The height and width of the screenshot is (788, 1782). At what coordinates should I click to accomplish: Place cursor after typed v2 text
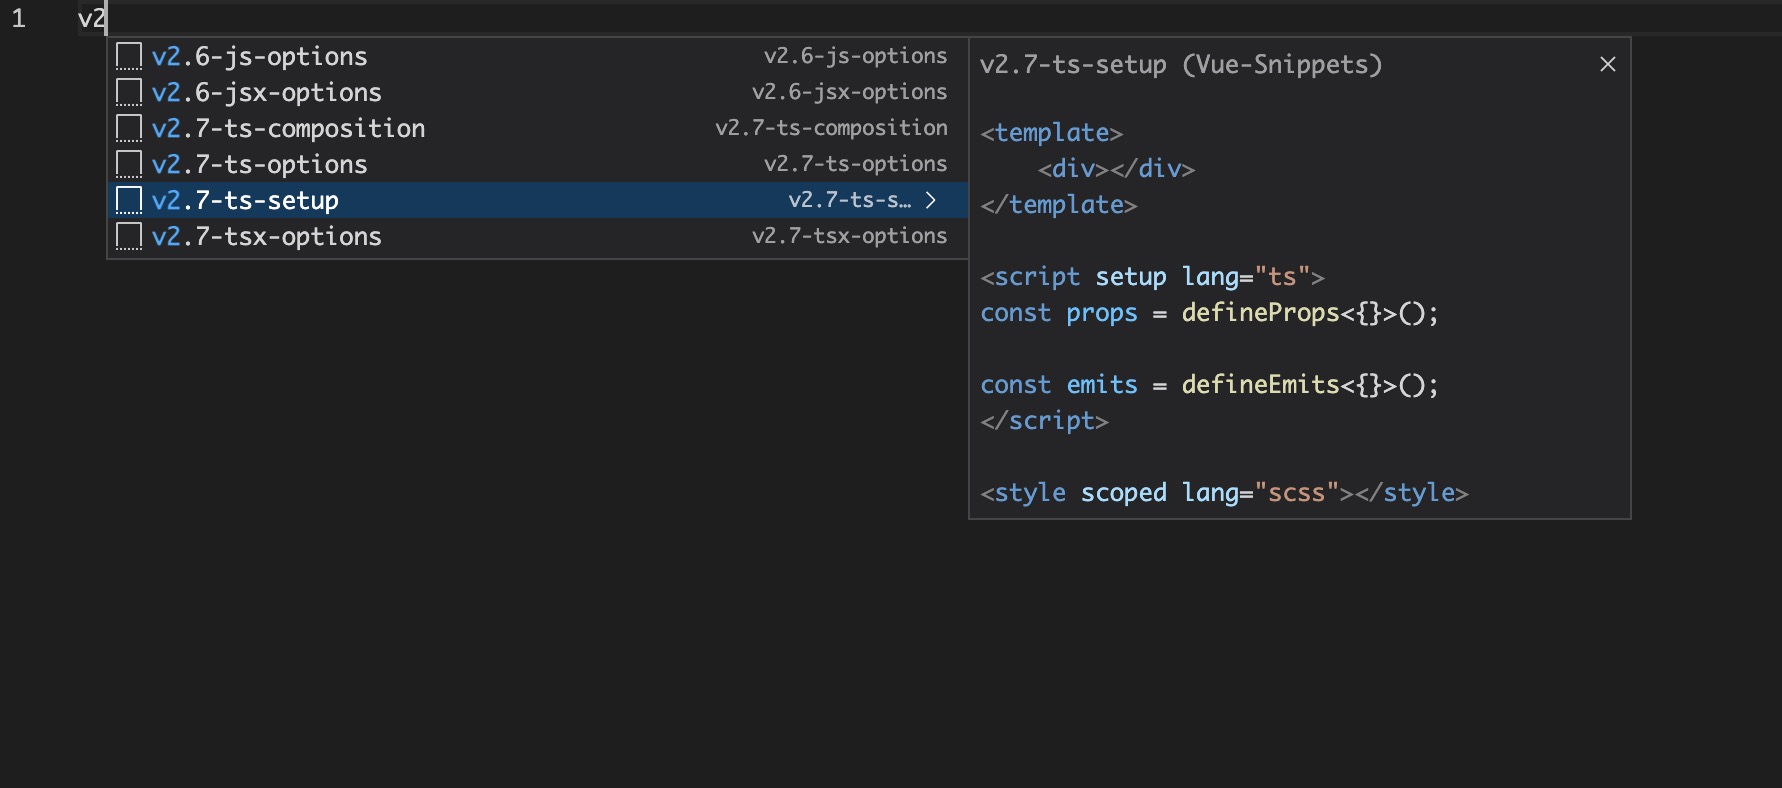click(x=106, y=18)
